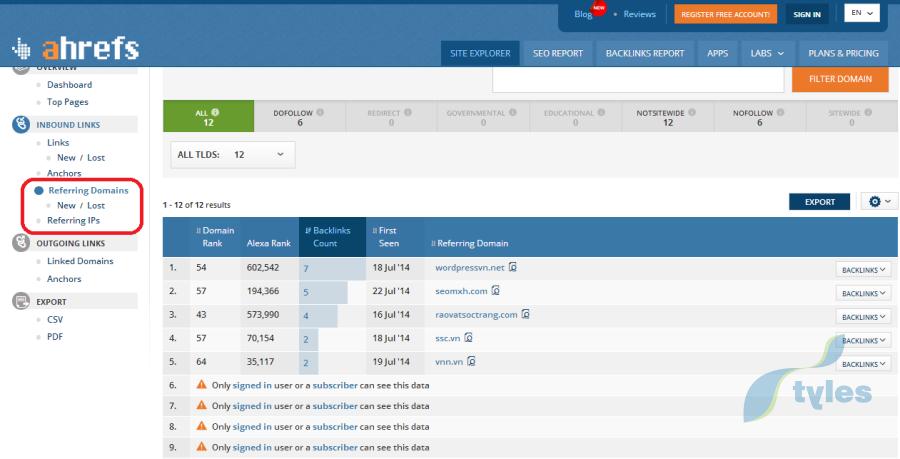Image resolution: width=900 pixels, height=459 pixels.
Task: Open the SEO Report tab
Action: [557, 53]
